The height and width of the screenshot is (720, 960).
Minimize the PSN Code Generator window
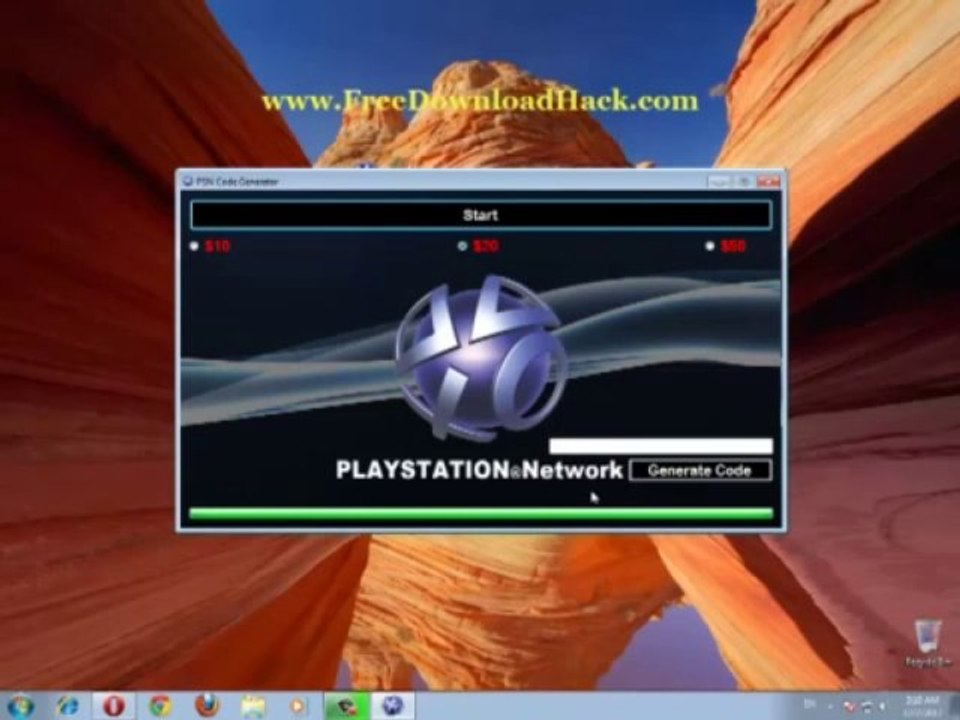(x=719, y=182)
